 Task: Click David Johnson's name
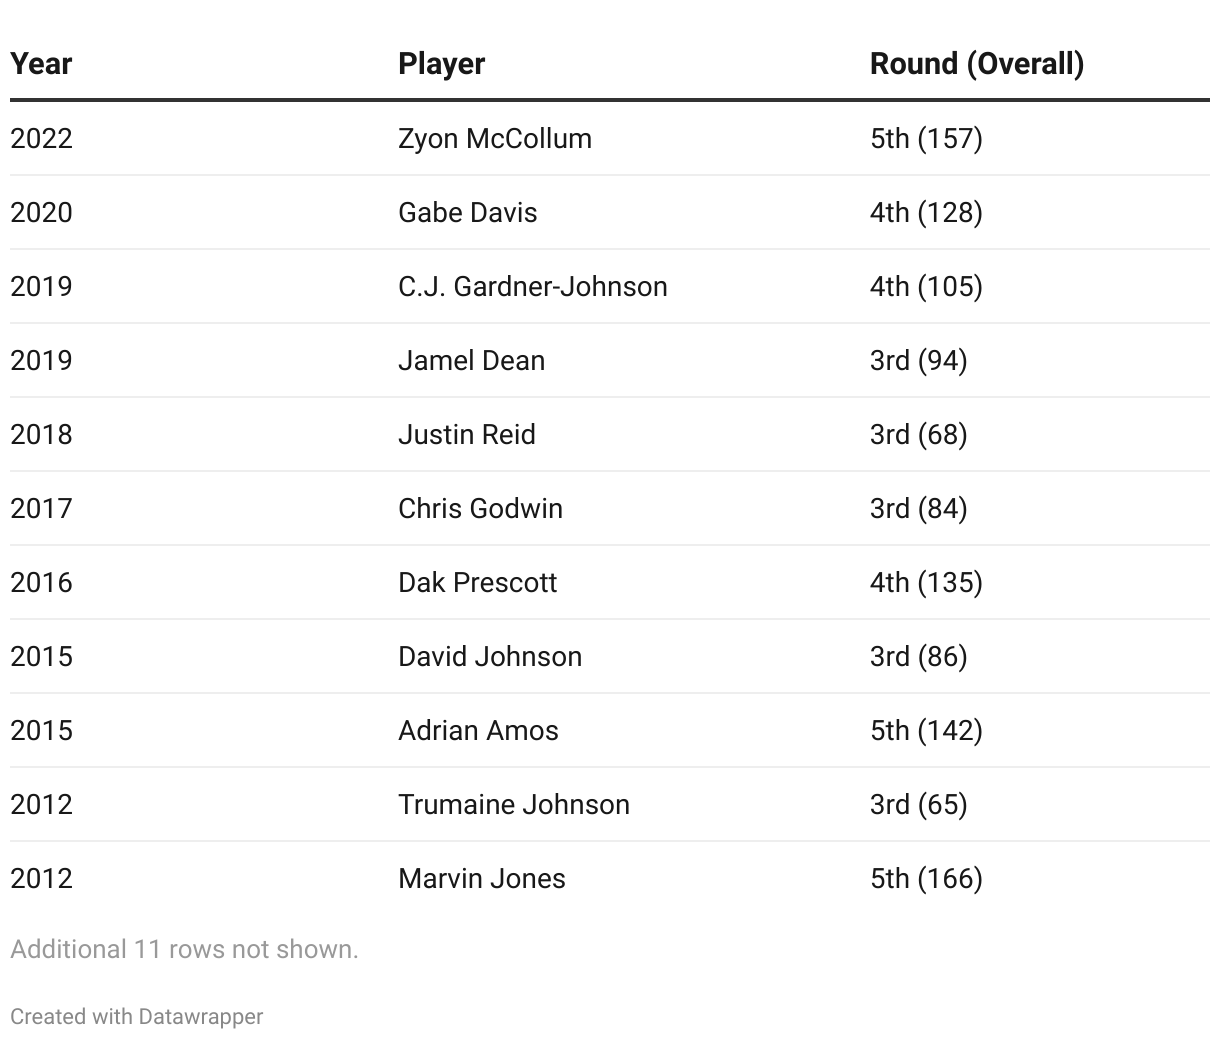489,656
